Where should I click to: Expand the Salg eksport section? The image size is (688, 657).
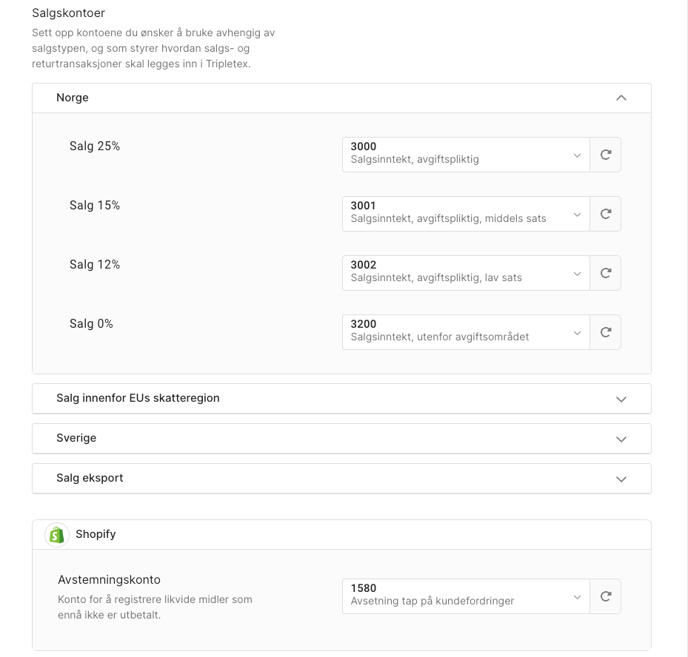coord(342,478)
